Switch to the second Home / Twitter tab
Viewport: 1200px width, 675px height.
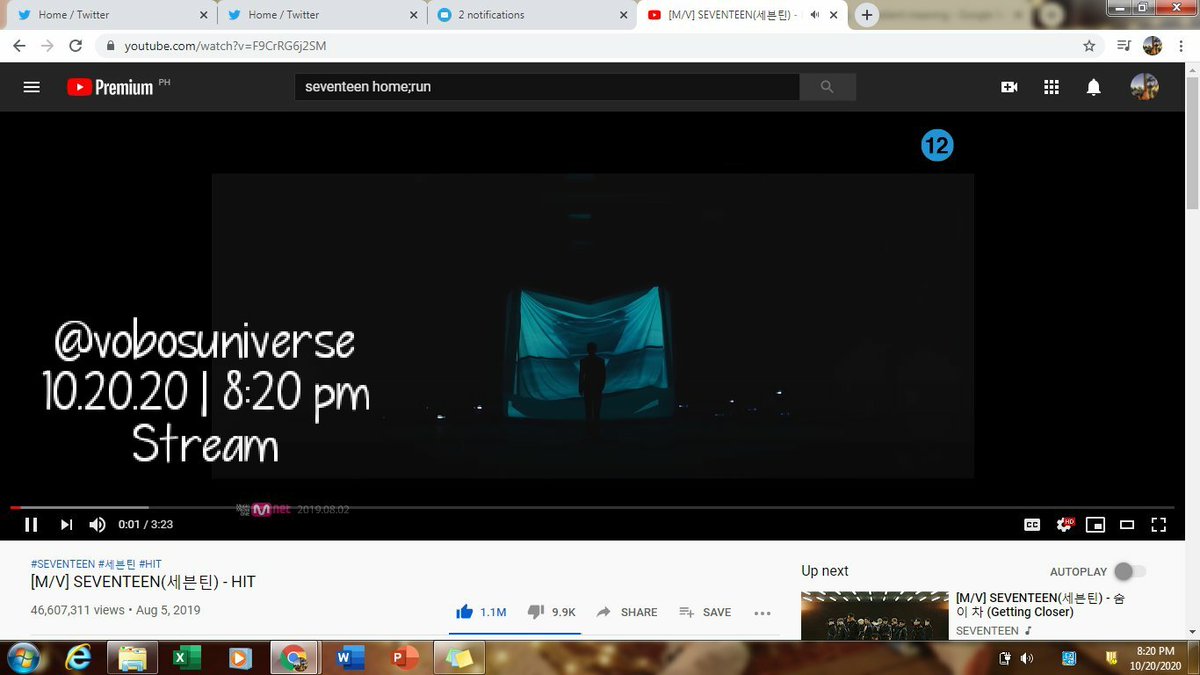coord(320,15)
